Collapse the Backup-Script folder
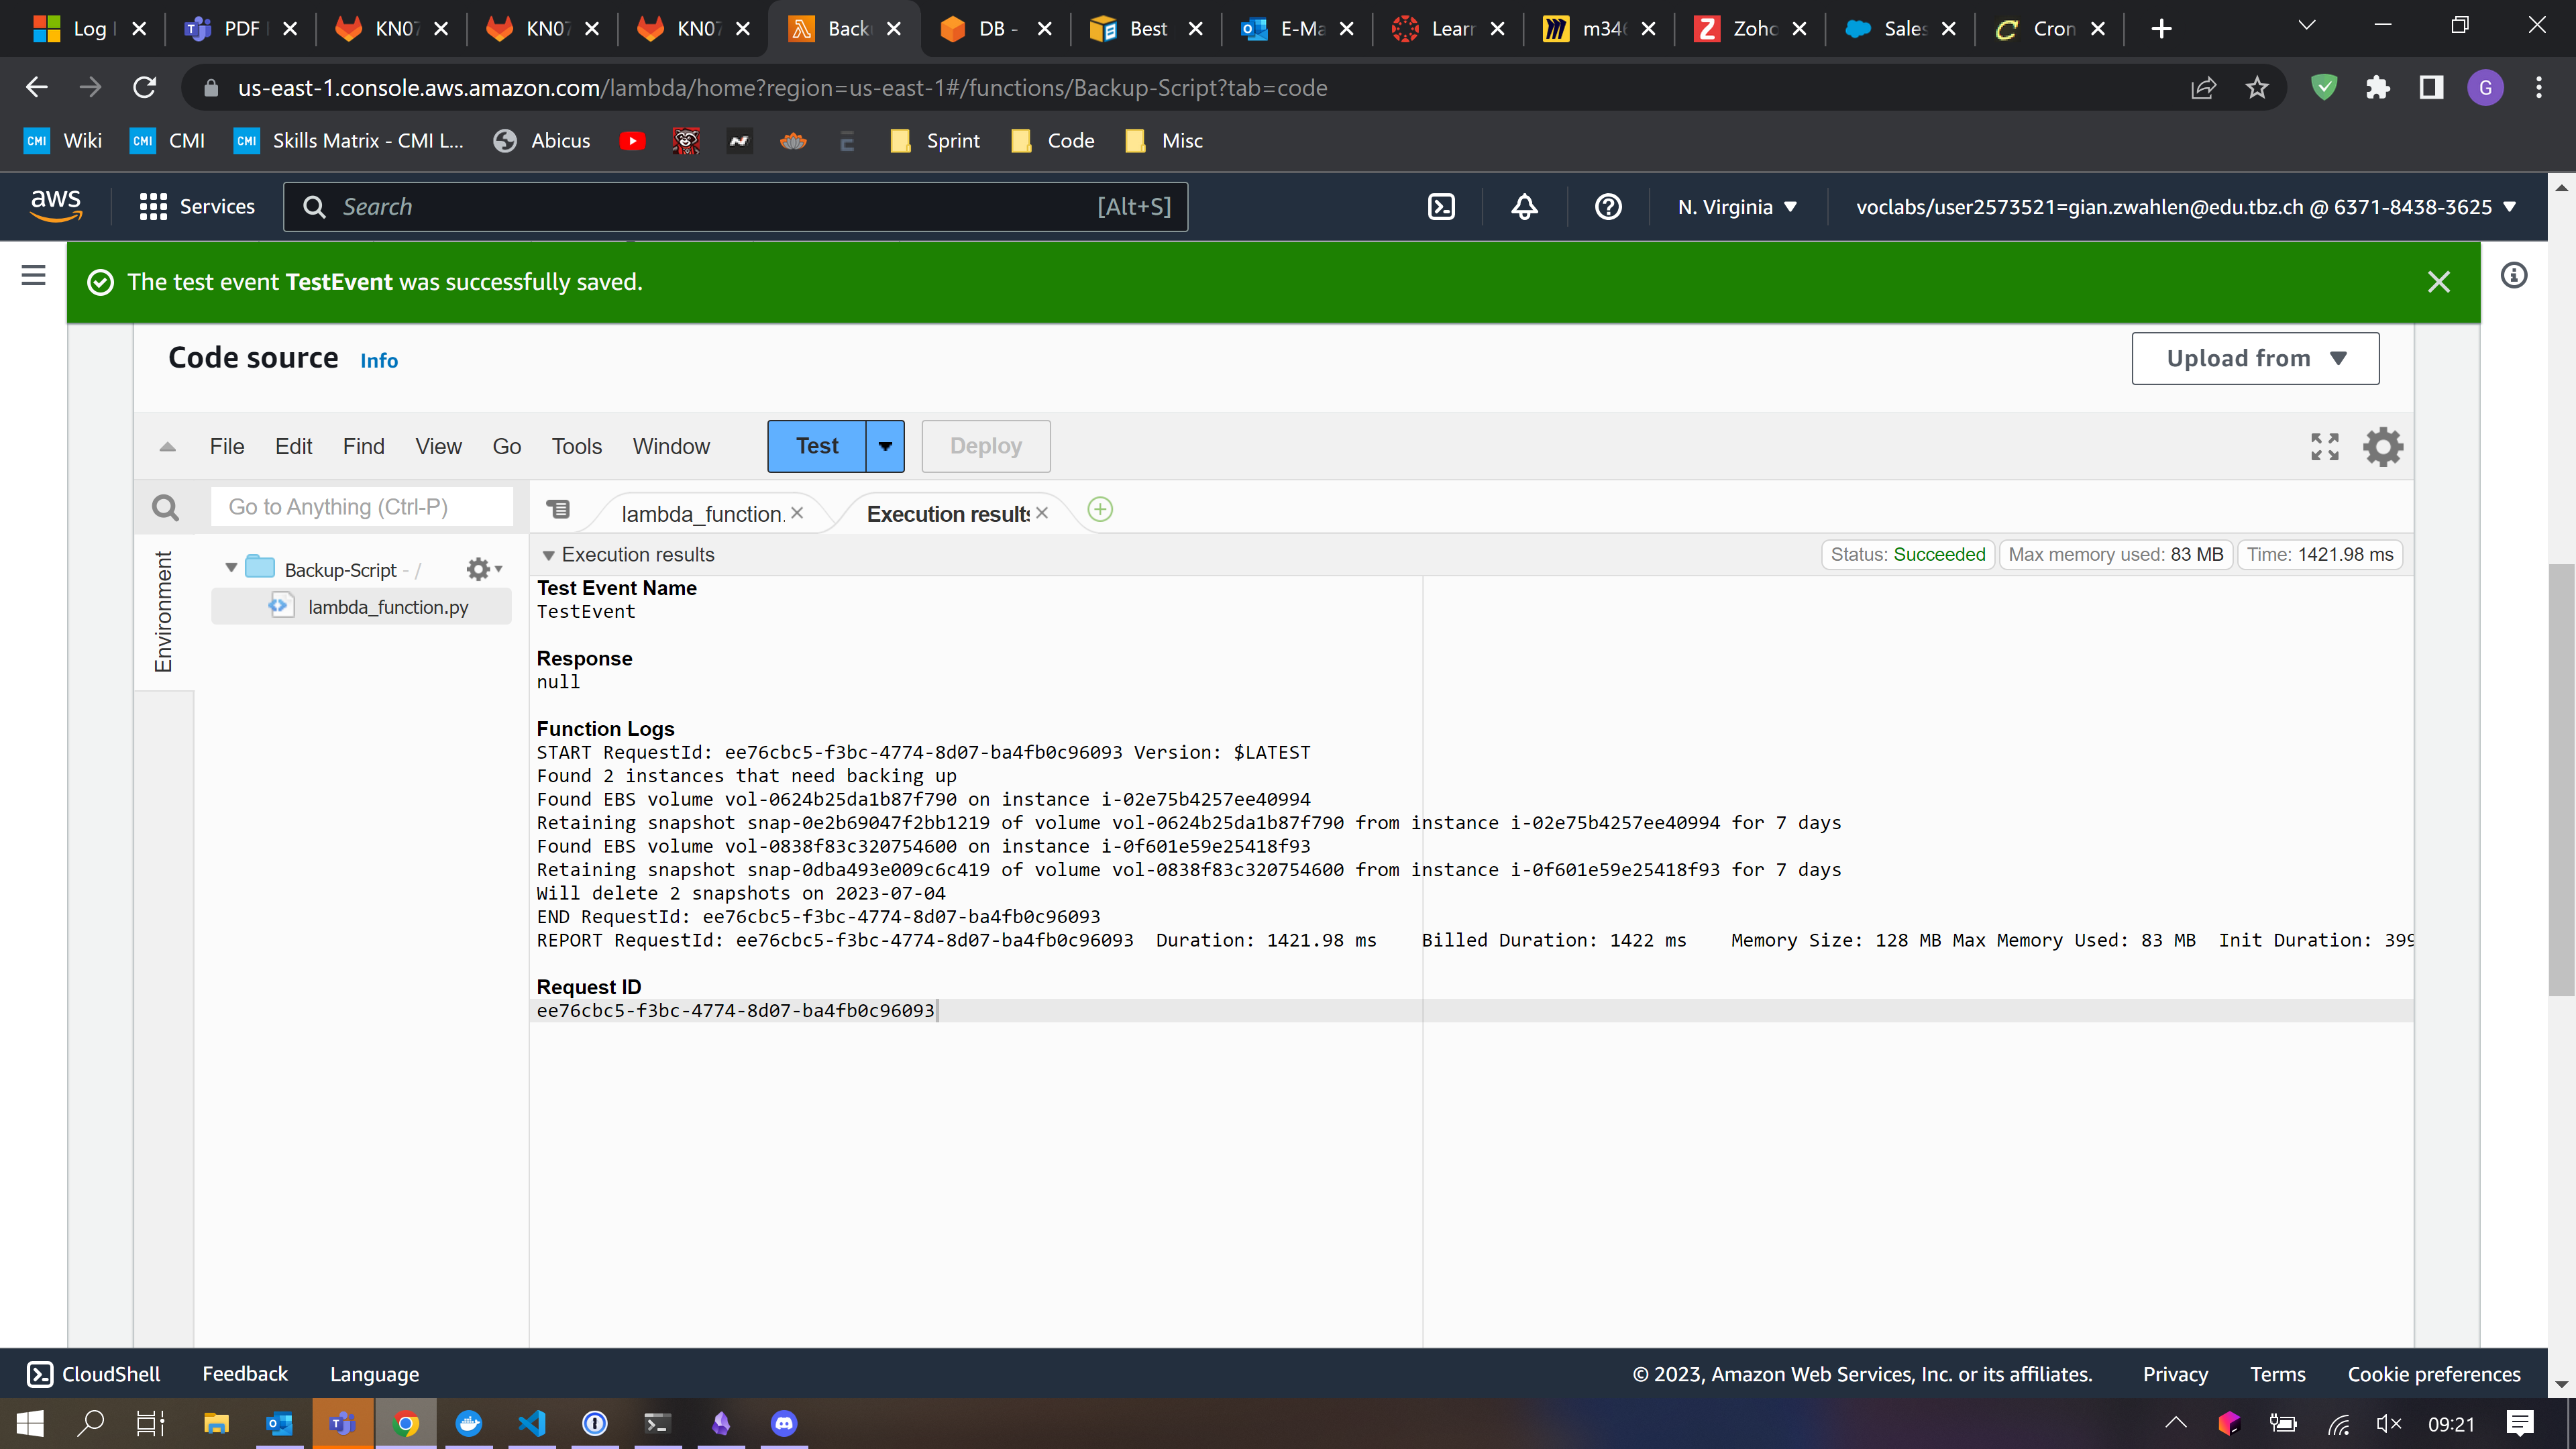Viewport: 2576px width, 1449px height. coord(231,568)
